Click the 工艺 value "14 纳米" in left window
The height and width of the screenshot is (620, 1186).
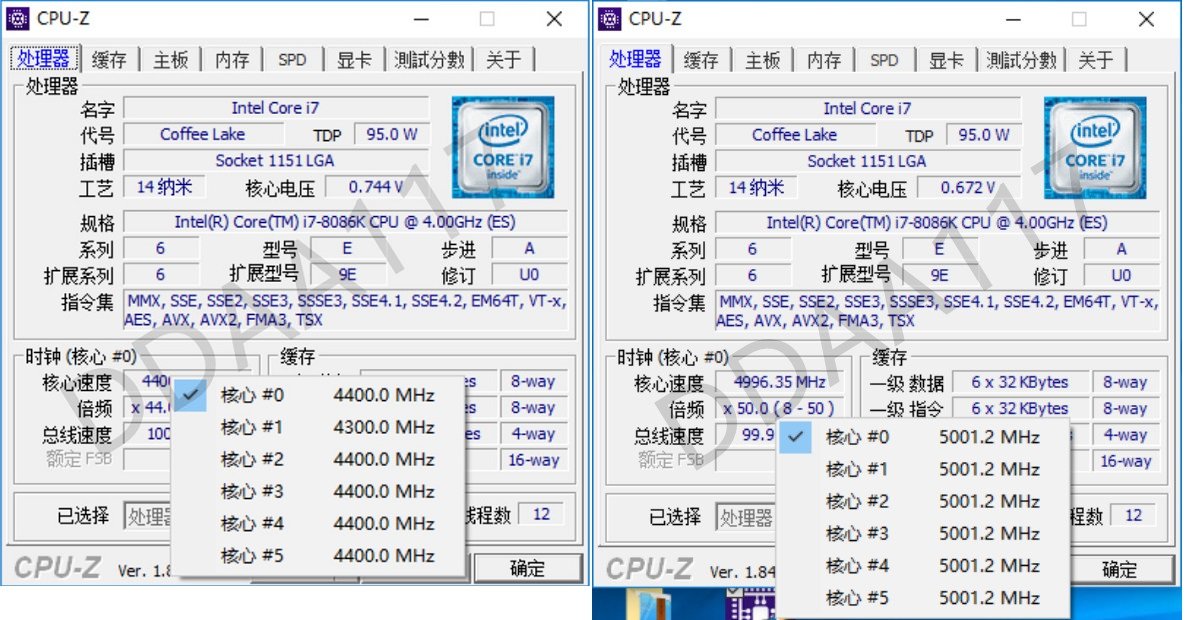click(164, 187)
